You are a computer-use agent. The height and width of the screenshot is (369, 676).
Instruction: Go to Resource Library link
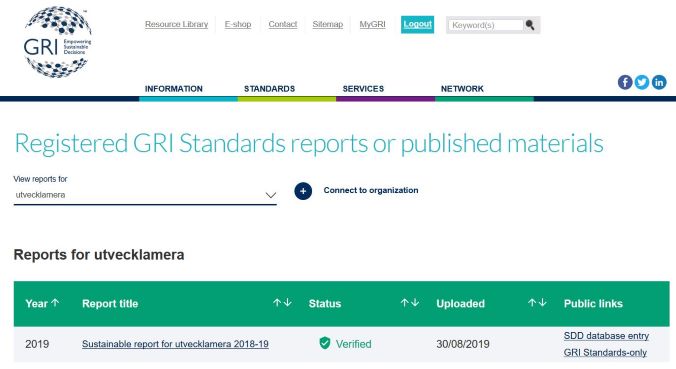176,25
